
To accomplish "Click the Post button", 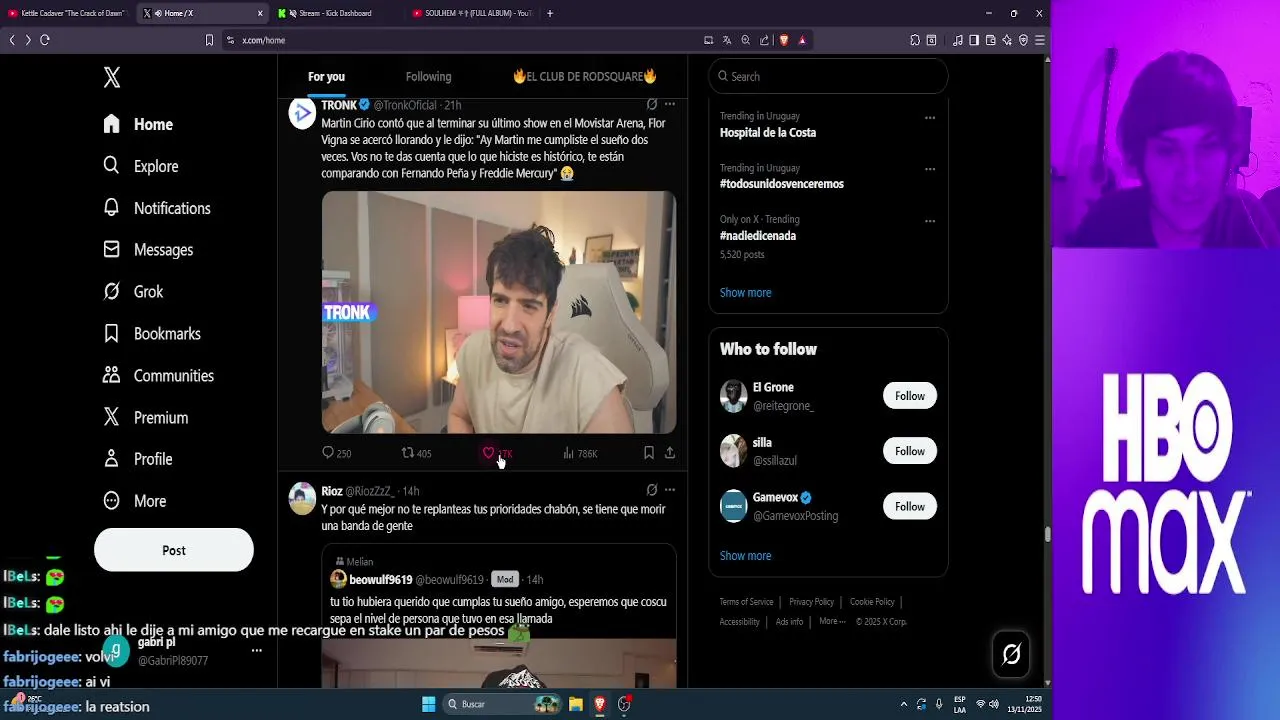I will click(174, 550).
